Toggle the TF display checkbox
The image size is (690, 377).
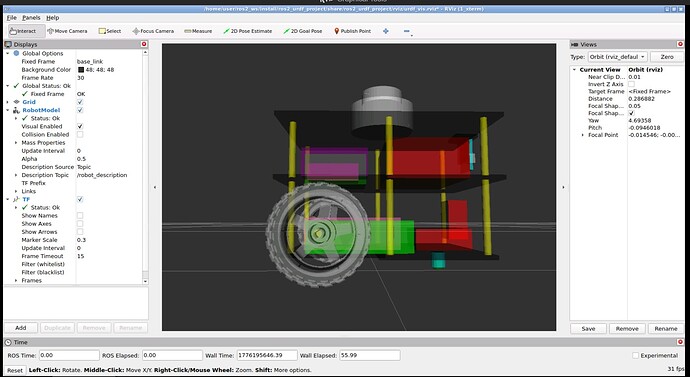[80, 199]
